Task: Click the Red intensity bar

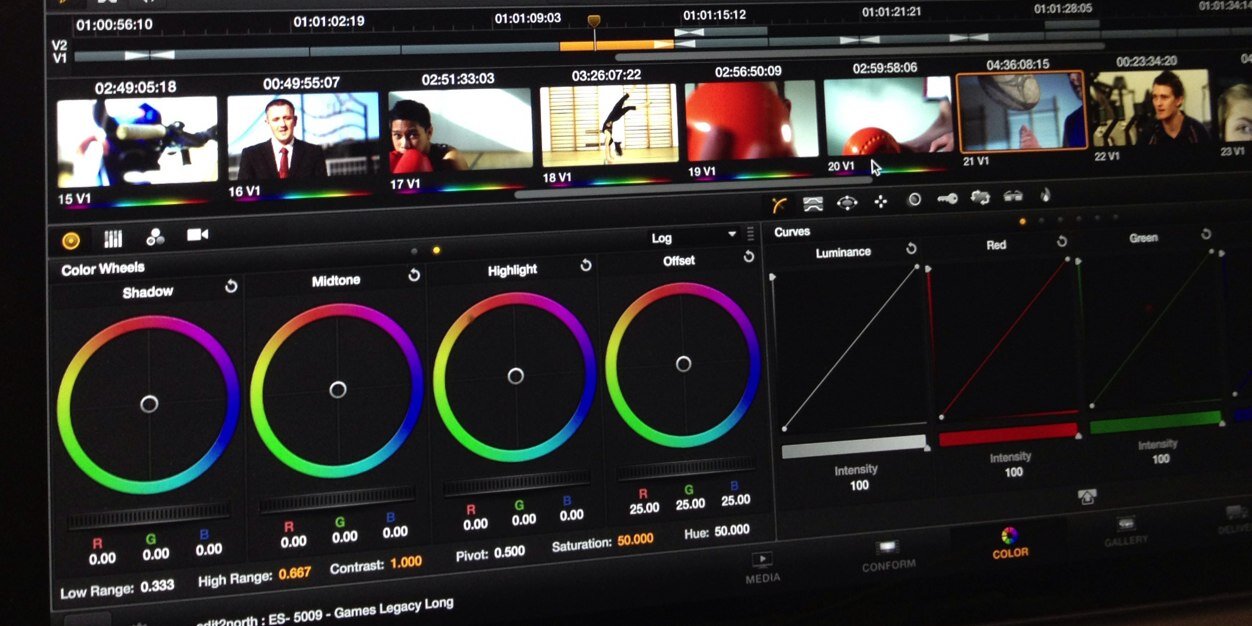Action: point(1007,433)
